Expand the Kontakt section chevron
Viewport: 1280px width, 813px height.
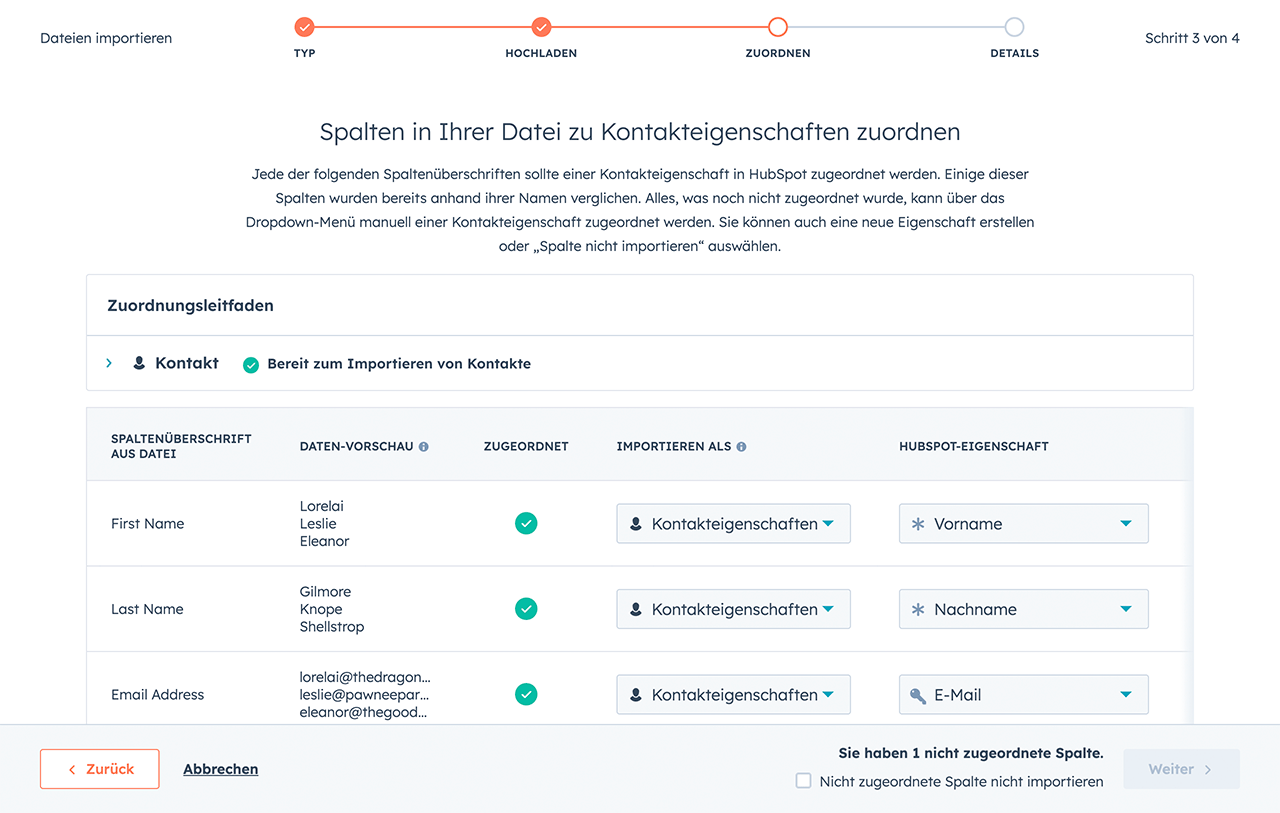(x=109, y=363)
